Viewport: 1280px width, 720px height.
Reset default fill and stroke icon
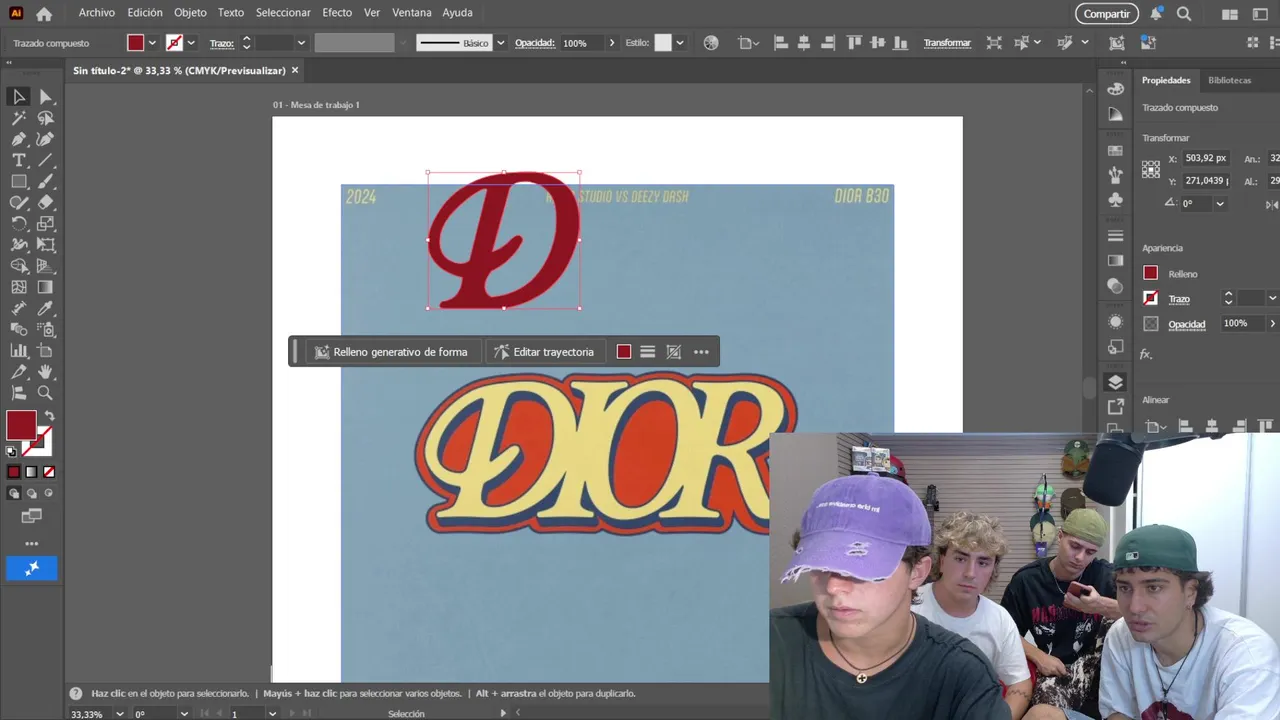click(12, 452)
